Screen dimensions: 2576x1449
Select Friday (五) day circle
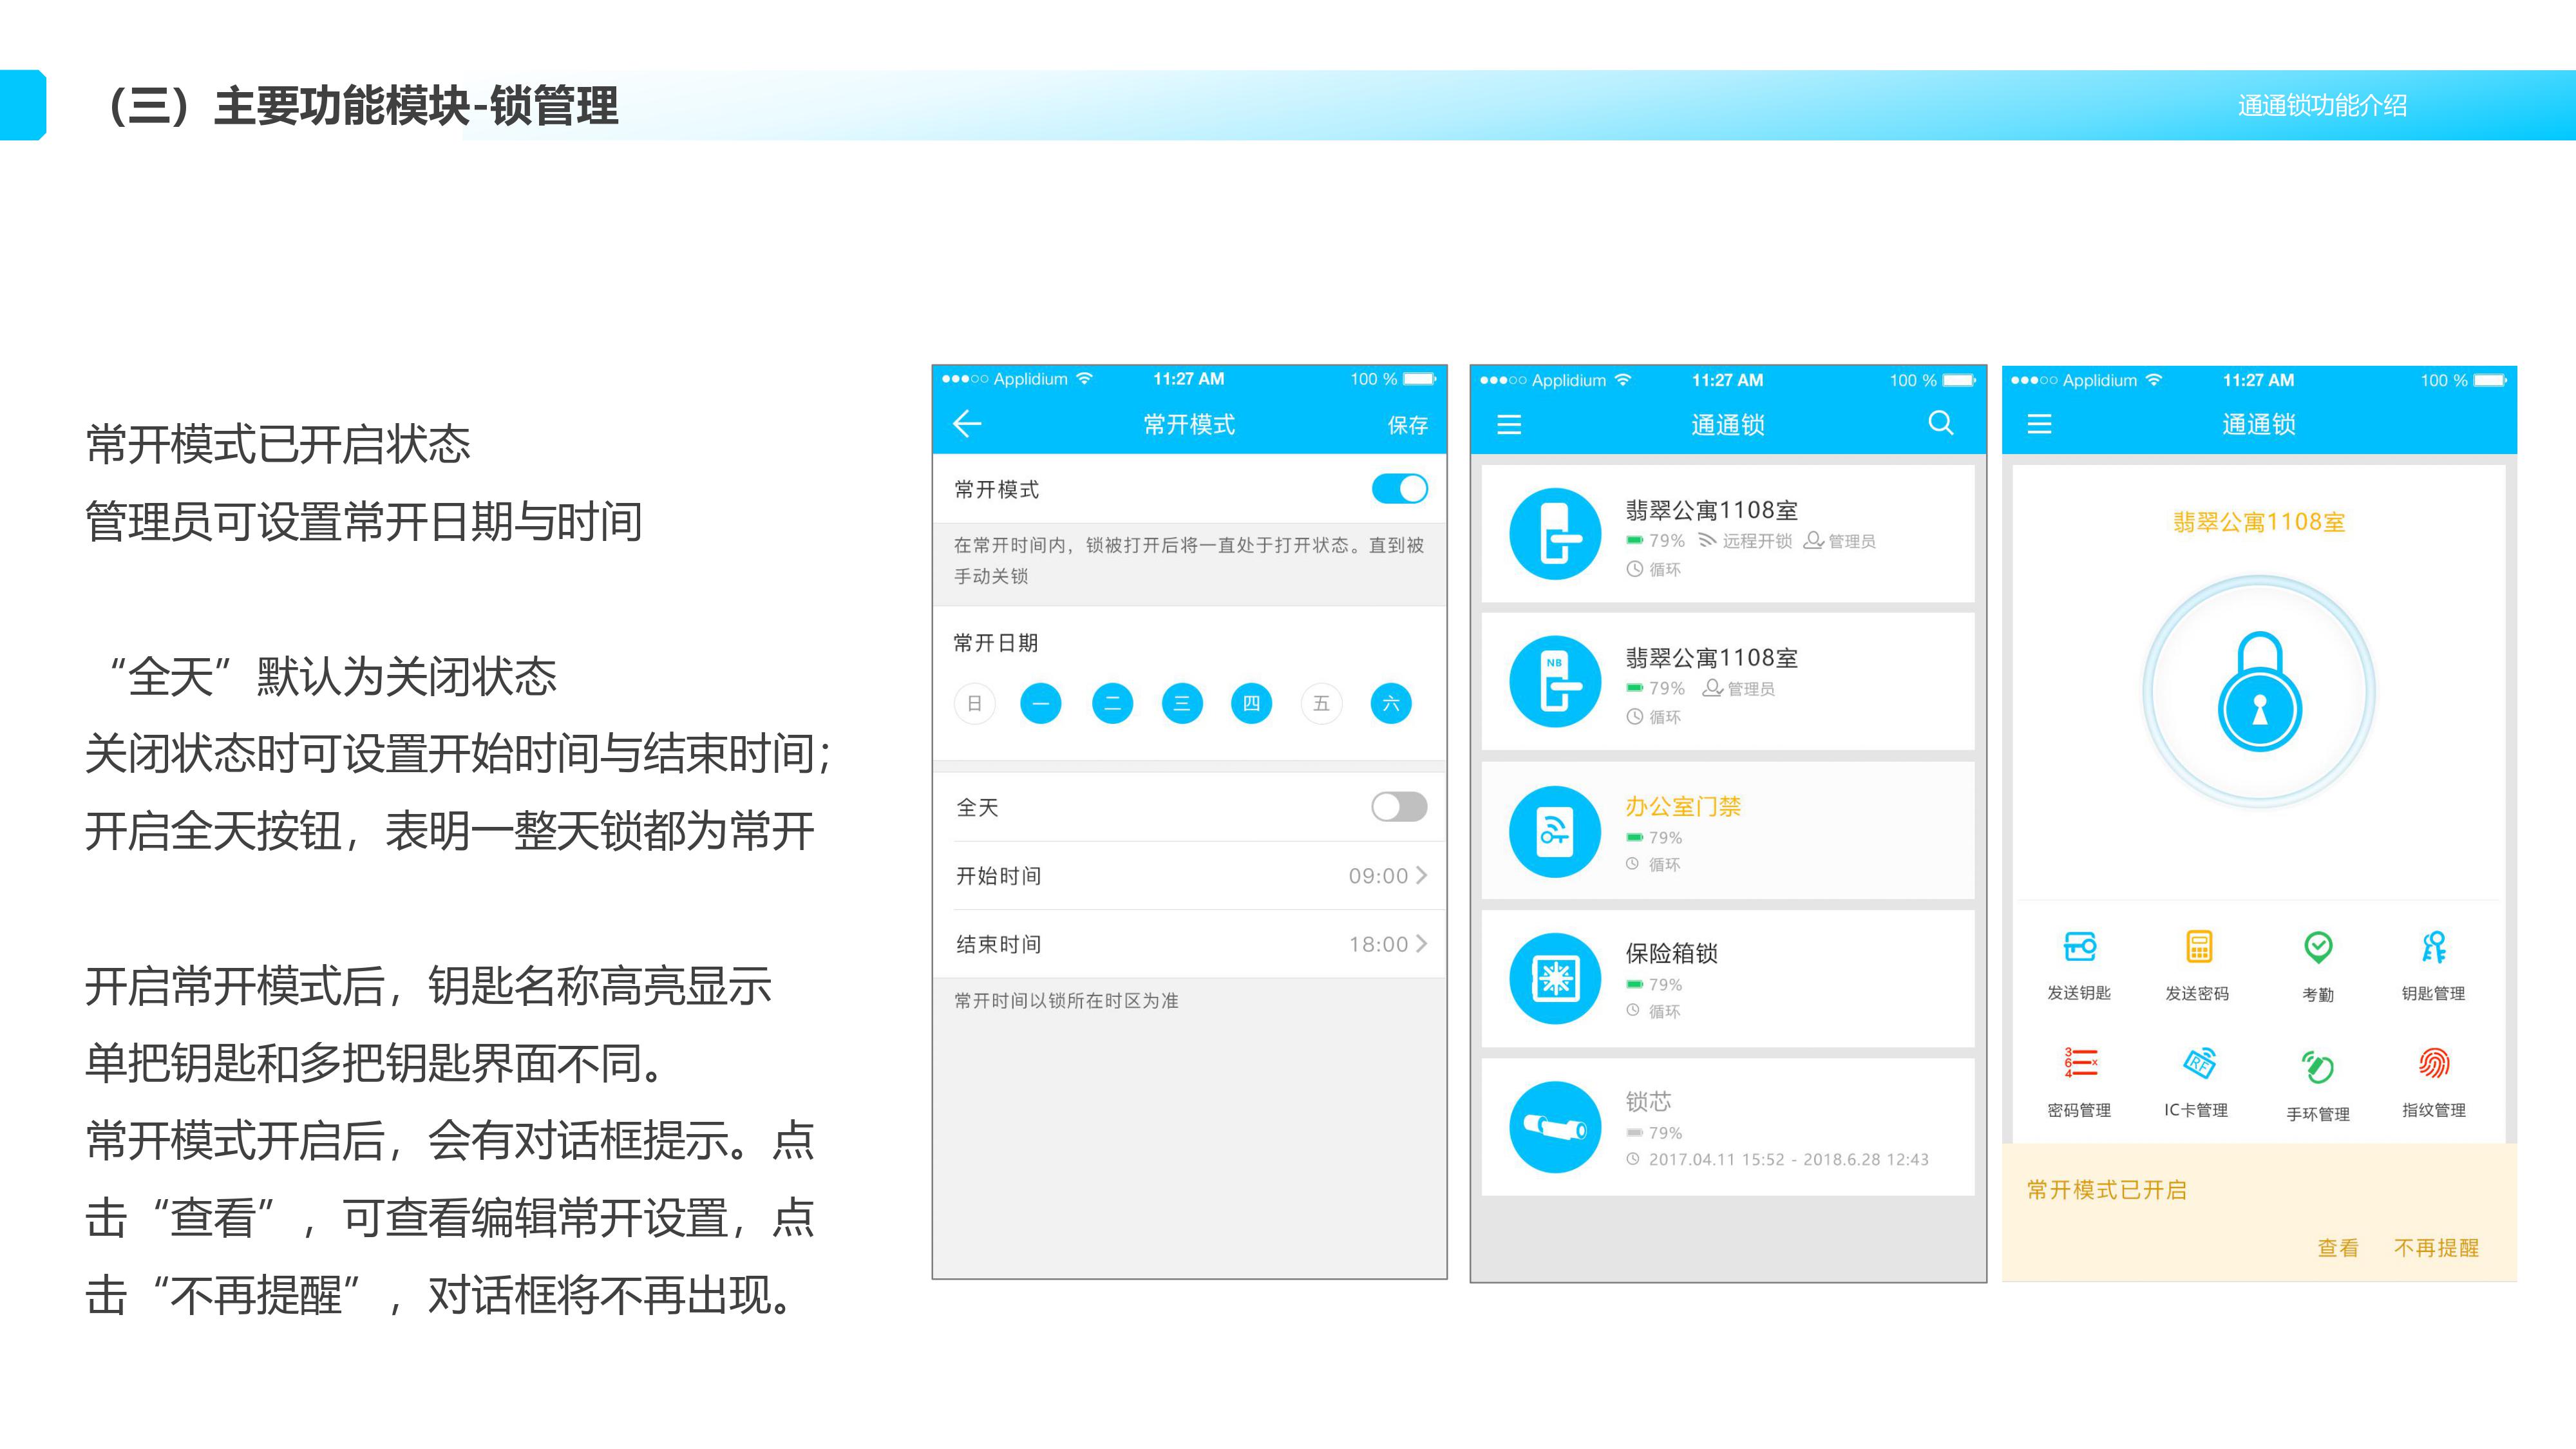pos(1321,704)
